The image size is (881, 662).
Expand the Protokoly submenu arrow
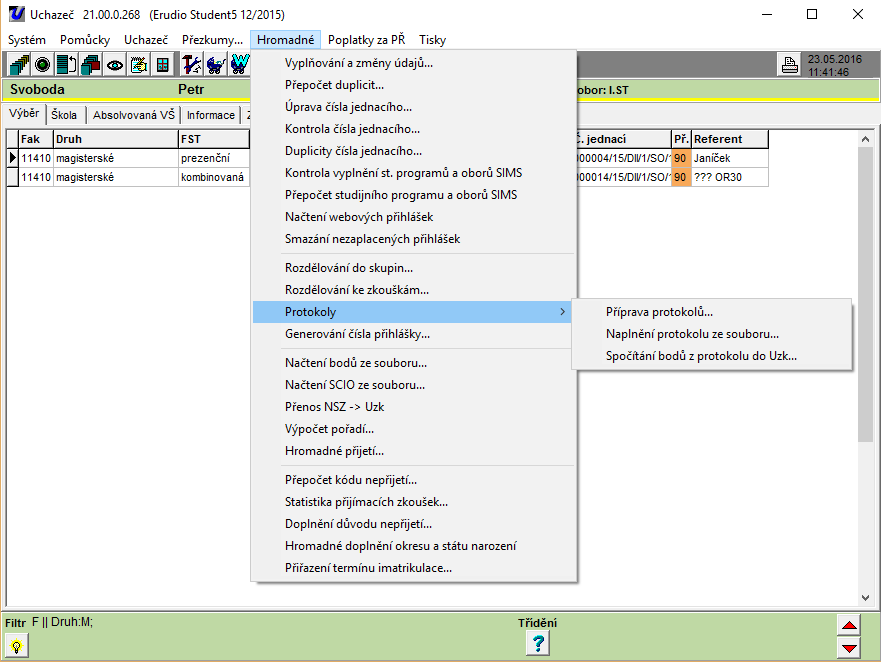coord(562,312)
